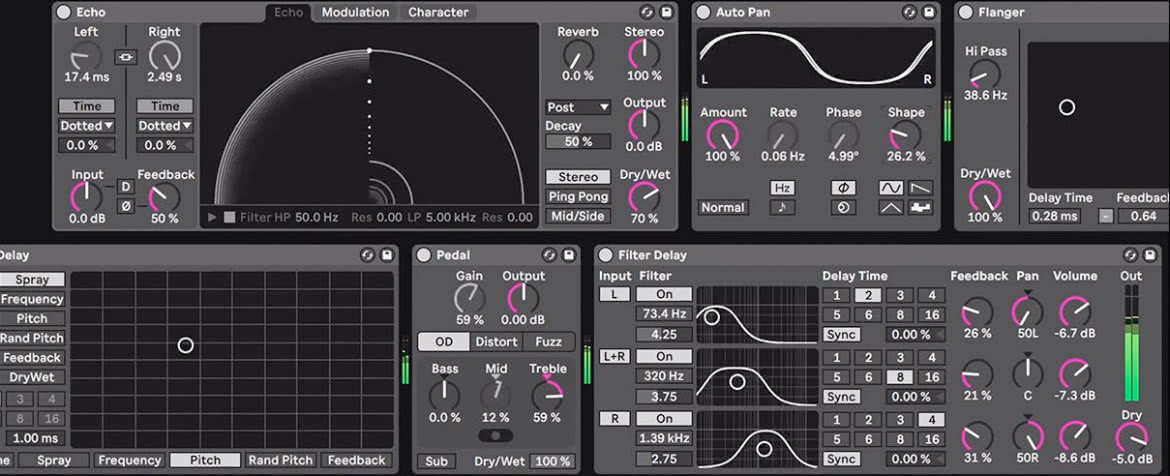The width and height of the screenshot is (1170, 476).
Task: Toggle the Auto Pan device power button
Action: click(703, 12)
